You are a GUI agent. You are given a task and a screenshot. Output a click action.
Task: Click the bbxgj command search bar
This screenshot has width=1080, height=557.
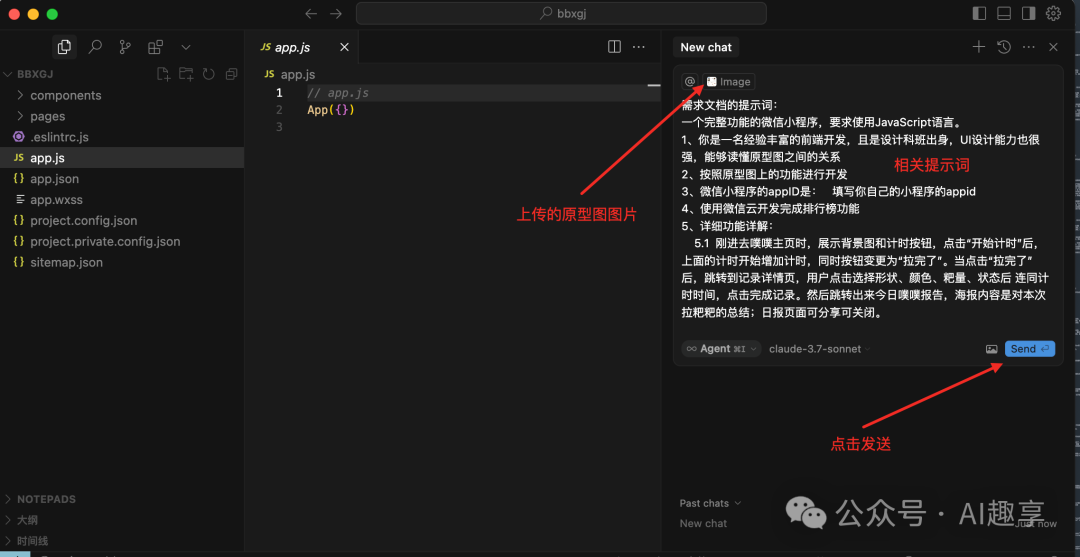point(561,13)
